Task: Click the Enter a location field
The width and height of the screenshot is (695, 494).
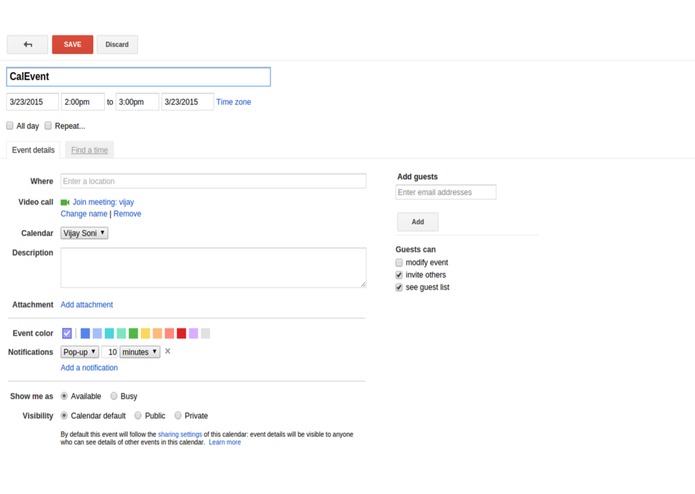Action: click(x=213, y=181)
